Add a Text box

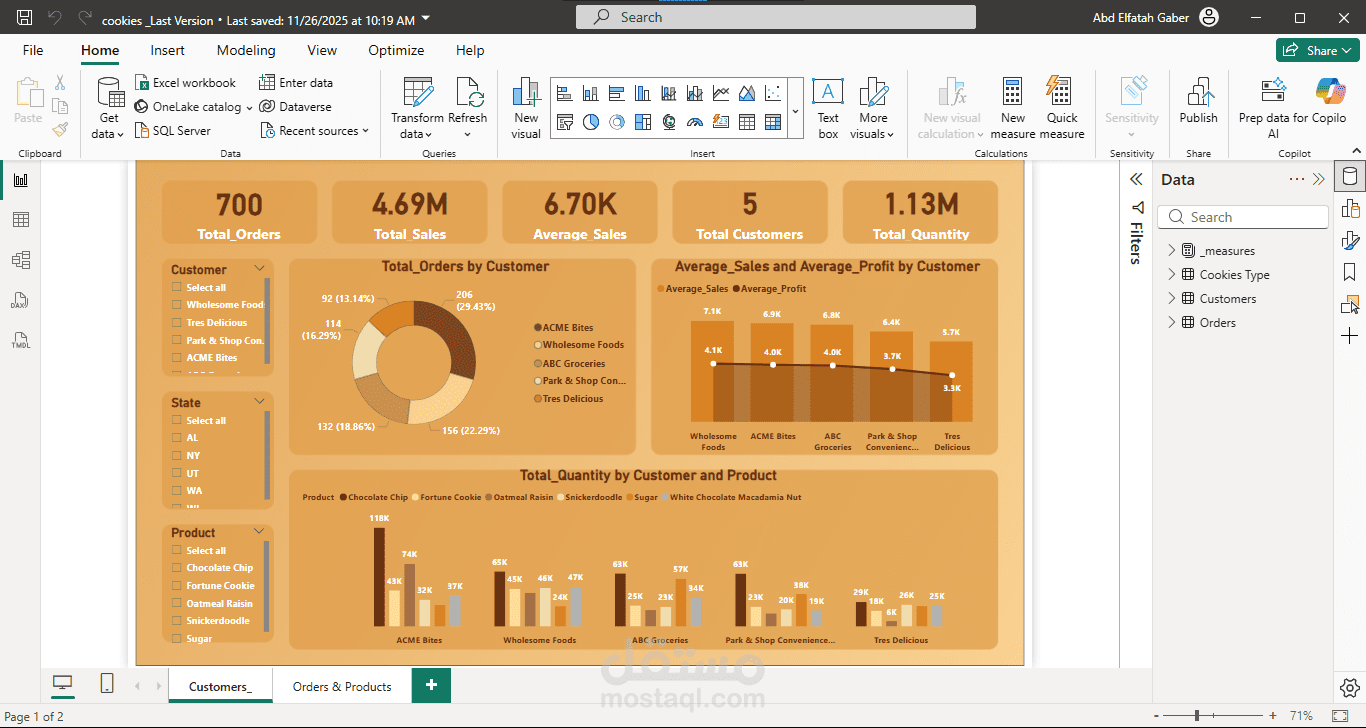pyautogui.click(x=828, y=108)
